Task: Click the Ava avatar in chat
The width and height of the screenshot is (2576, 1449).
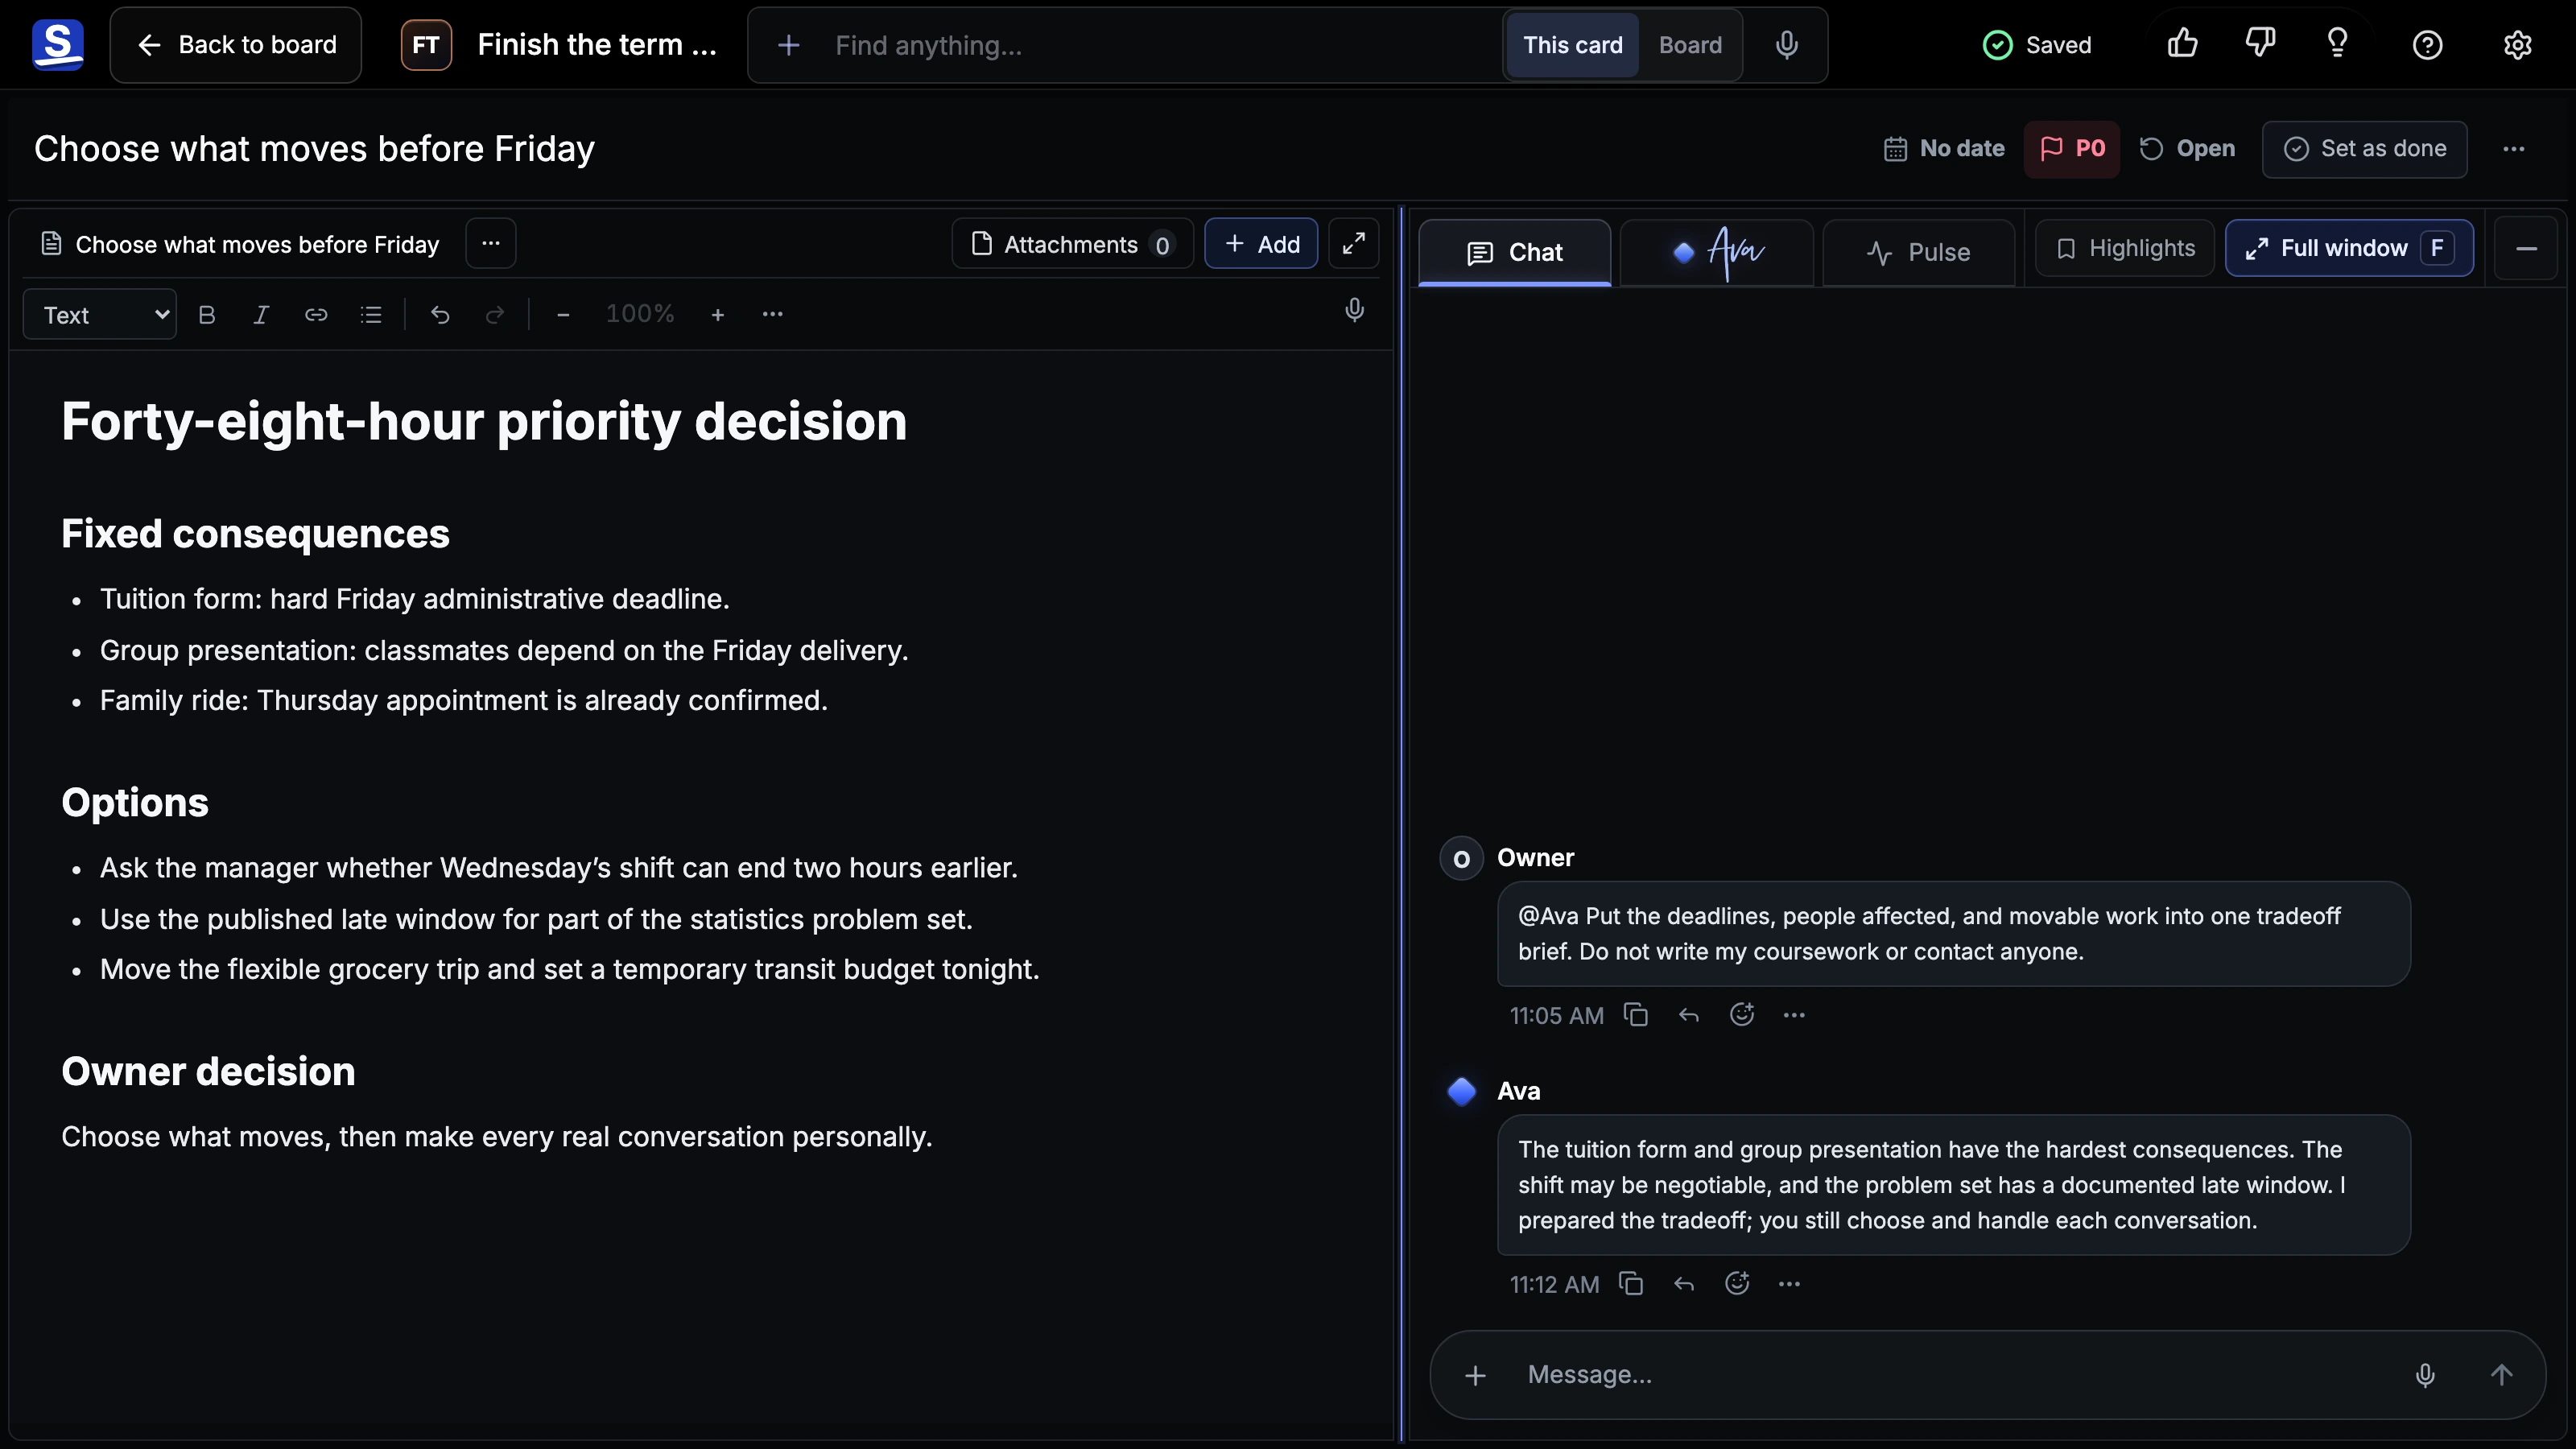Action: [x=1461, y=1091]
